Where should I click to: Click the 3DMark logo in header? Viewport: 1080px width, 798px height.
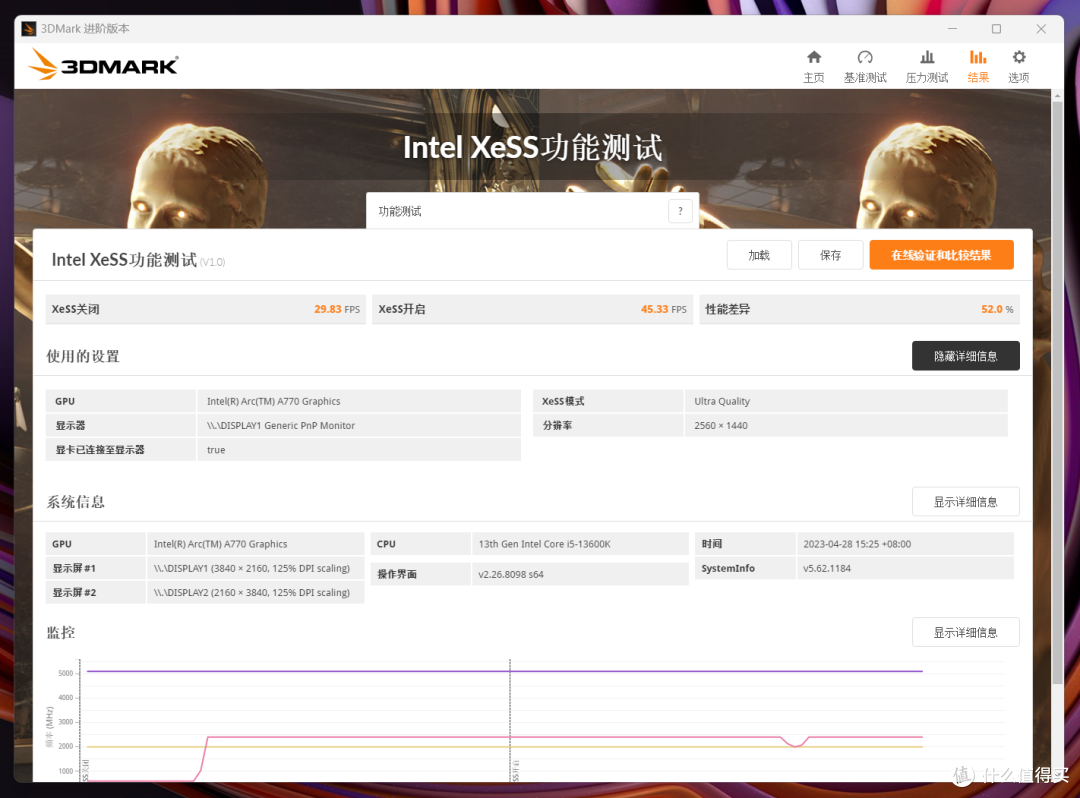point(103,65)
